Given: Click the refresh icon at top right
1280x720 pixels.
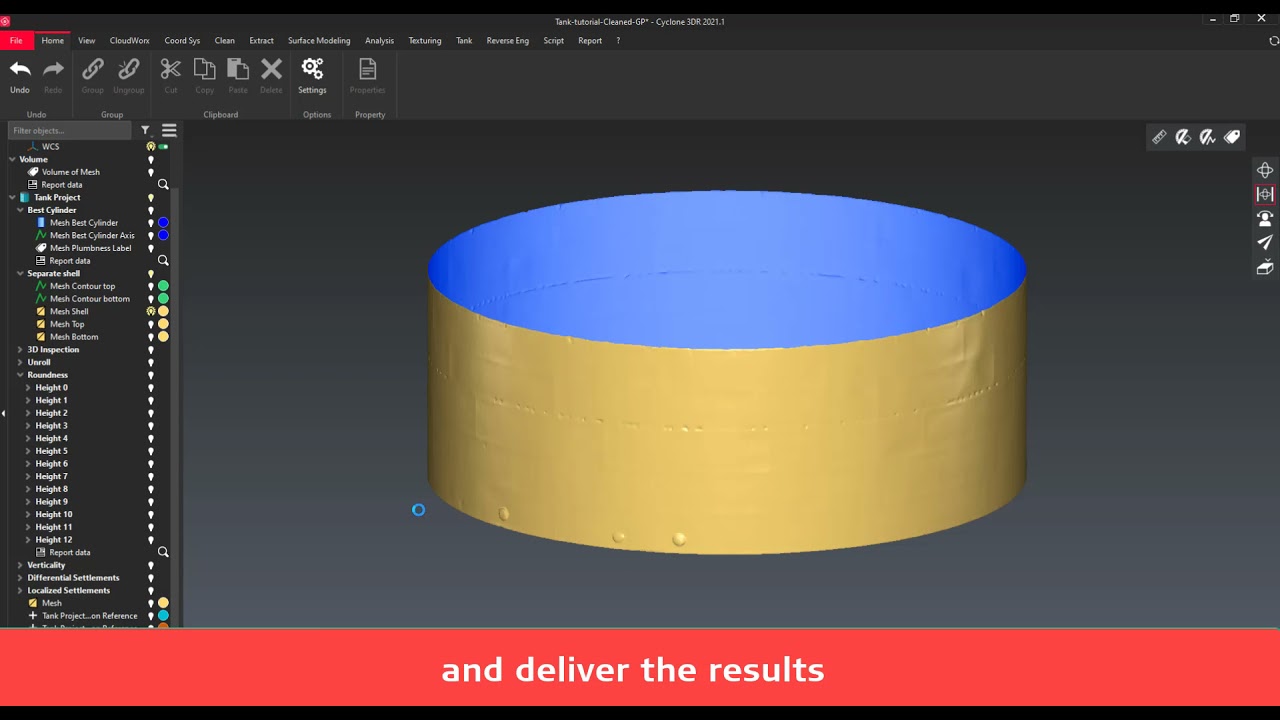Looking at the screenshot, I should (1273, 41).
